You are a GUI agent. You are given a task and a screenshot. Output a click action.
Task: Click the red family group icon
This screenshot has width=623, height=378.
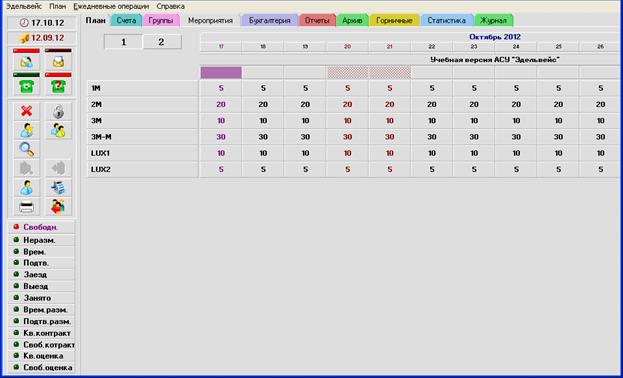[58, 207]
